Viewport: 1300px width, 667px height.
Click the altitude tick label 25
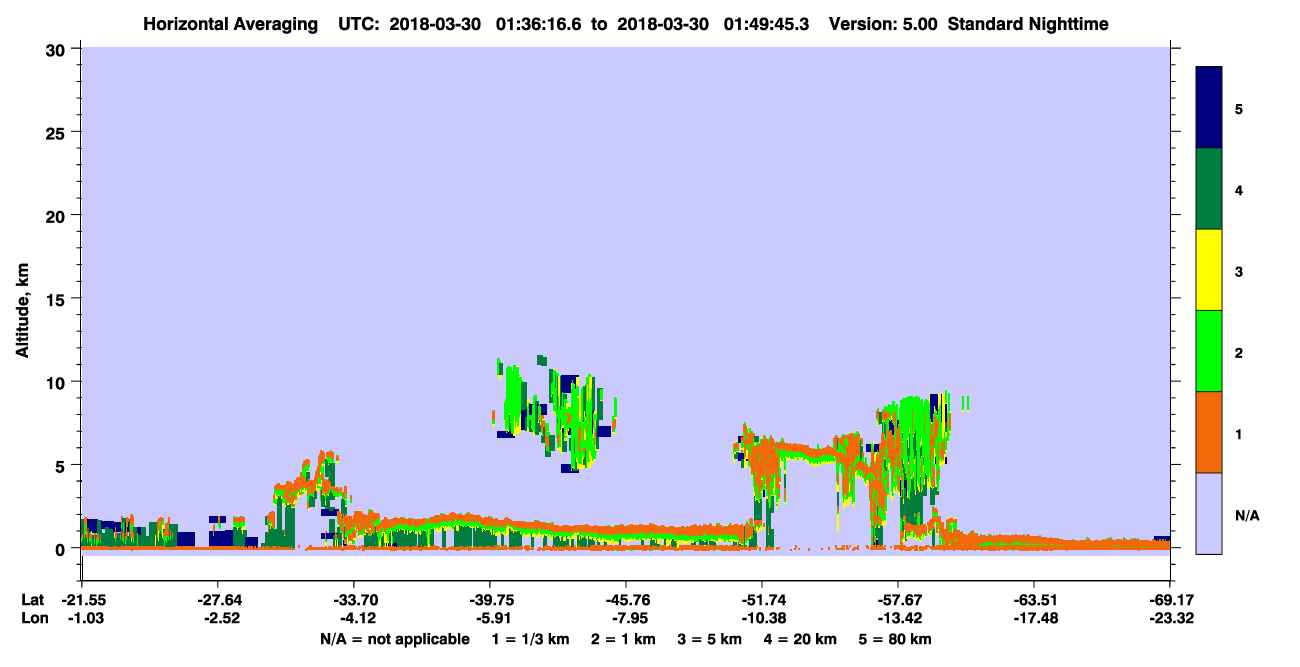click(58, 132)
